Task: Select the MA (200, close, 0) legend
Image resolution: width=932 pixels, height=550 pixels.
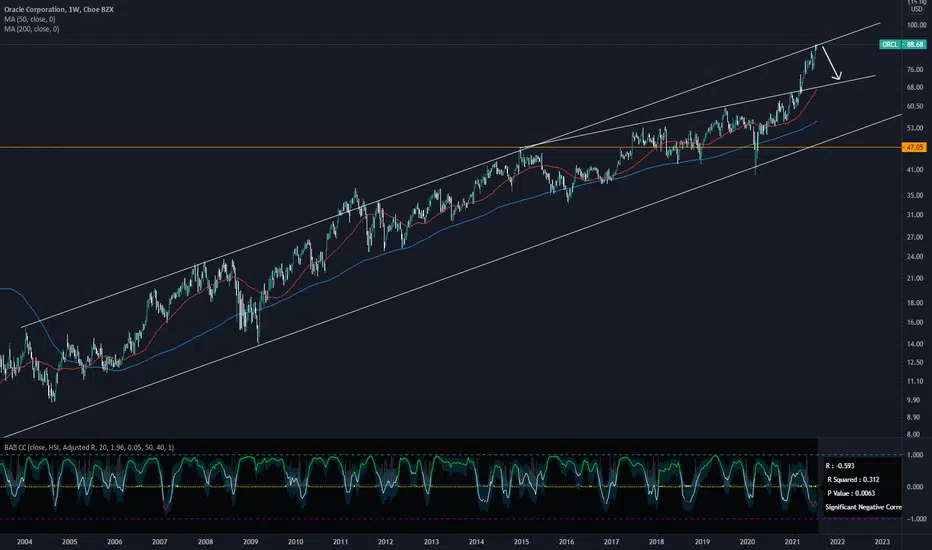Action: coord(32,29)
